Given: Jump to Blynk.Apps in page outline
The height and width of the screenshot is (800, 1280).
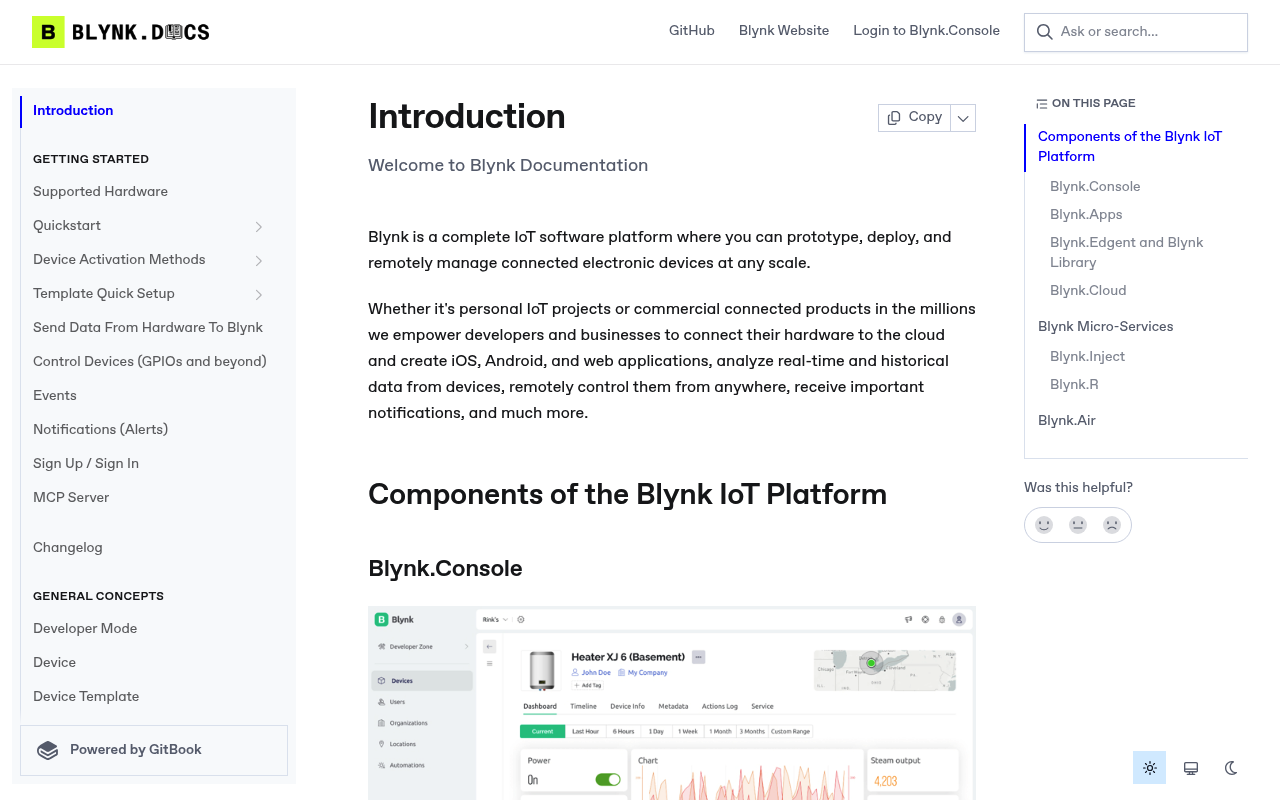Looking at the screenshot, I should (x=1086, y=215).
